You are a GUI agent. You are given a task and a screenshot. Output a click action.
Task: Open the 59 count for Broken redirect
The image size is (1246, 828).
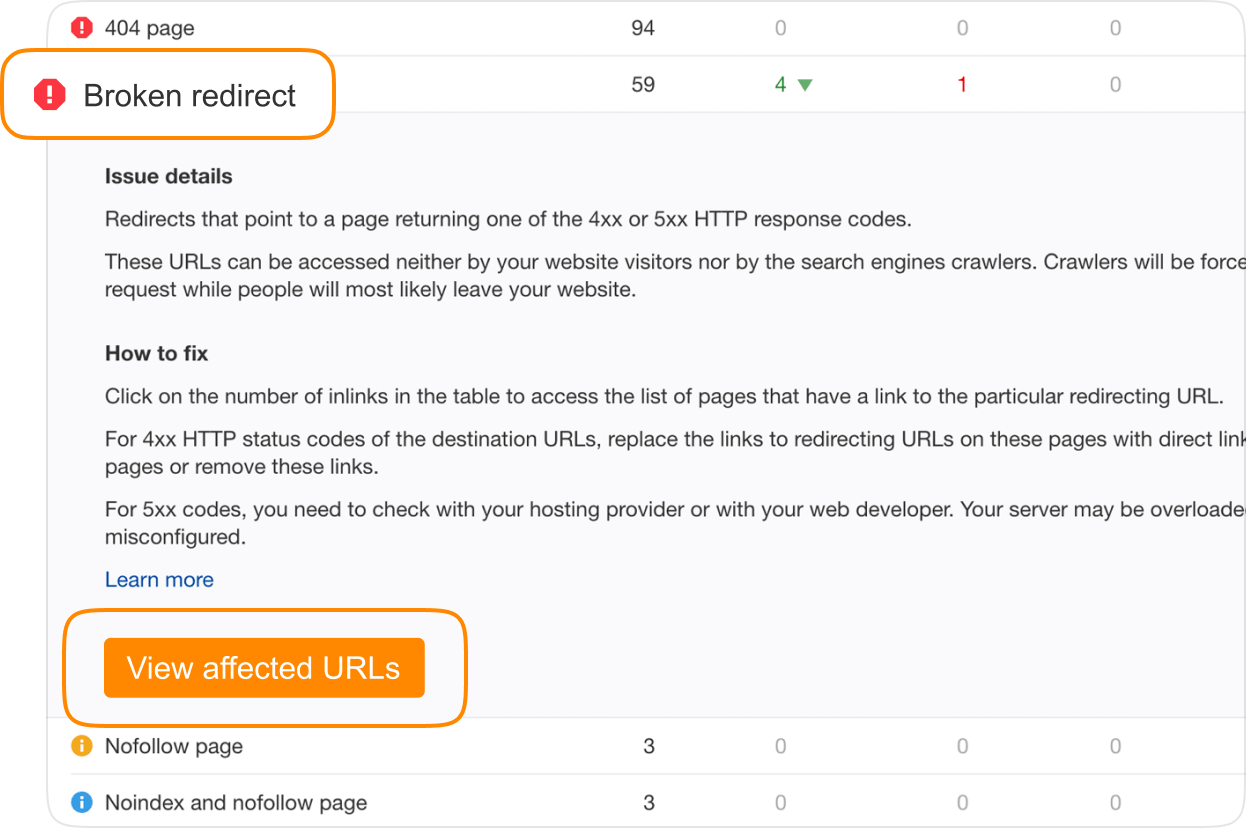tap(643, 85)
